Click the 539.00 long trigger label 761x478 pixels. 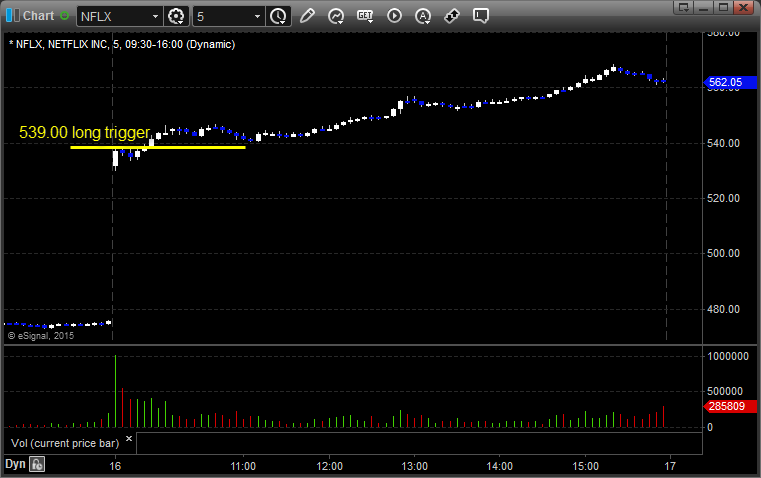click(84, 132)
